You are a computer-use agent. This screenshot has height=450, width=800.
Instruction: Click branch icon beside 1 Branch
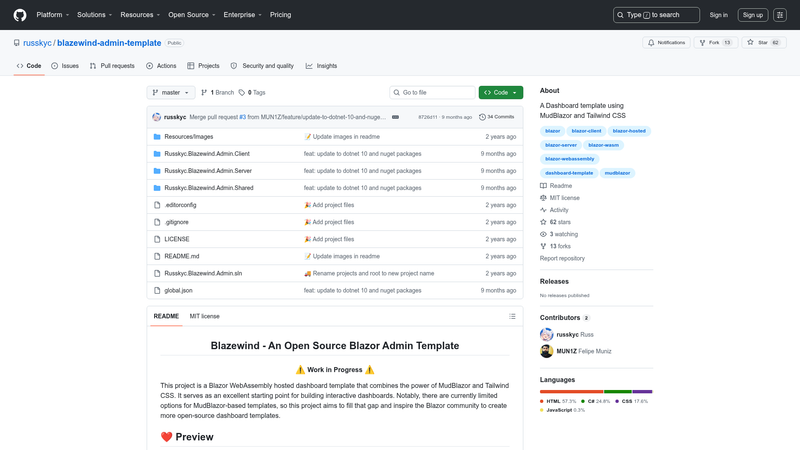204,92
